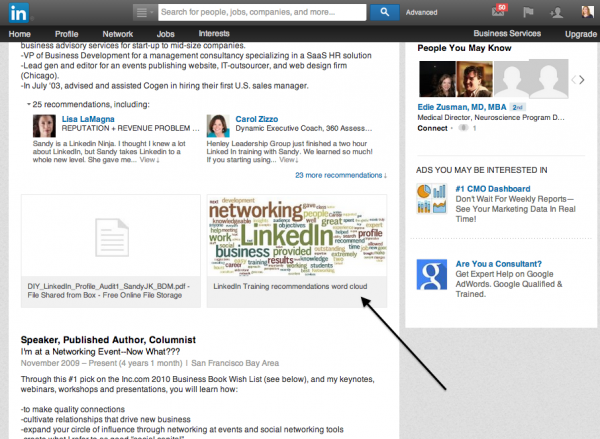
Task: Click the fourth placeholder silhouette person
Action: 549,79
